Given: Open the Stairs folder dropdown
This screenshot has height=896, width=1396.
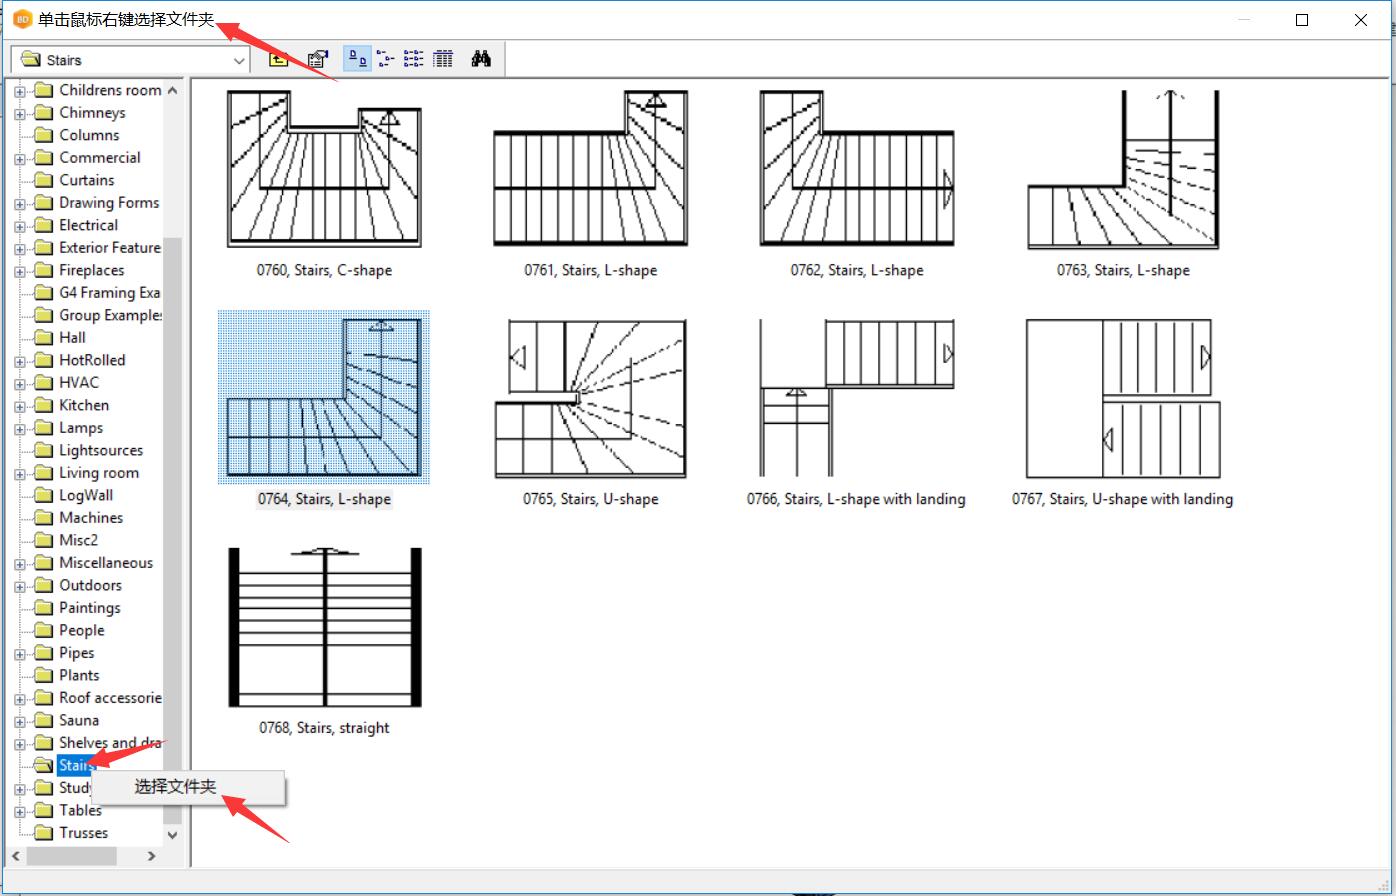Looking at the screenshot, I should click(x=239, y=60).
